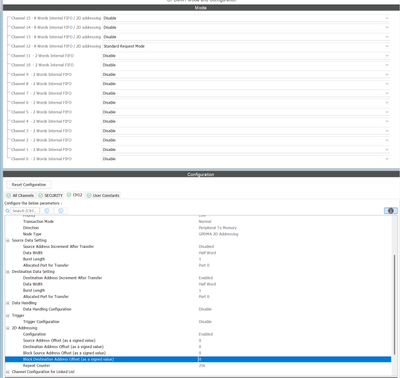Screen dimensions: 400x378
Task: Click GPDMA 2D Addressing node type value
Action: [218, 234]
